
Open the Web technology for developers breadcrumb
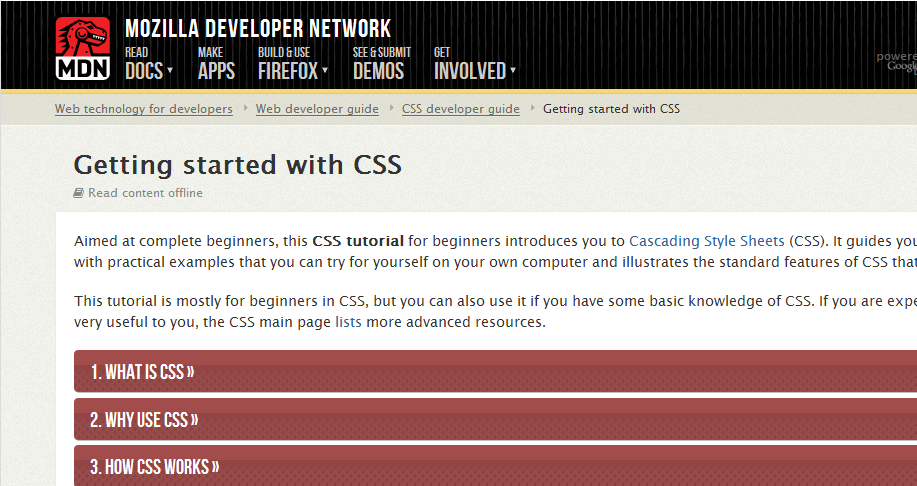coord(144,109)
